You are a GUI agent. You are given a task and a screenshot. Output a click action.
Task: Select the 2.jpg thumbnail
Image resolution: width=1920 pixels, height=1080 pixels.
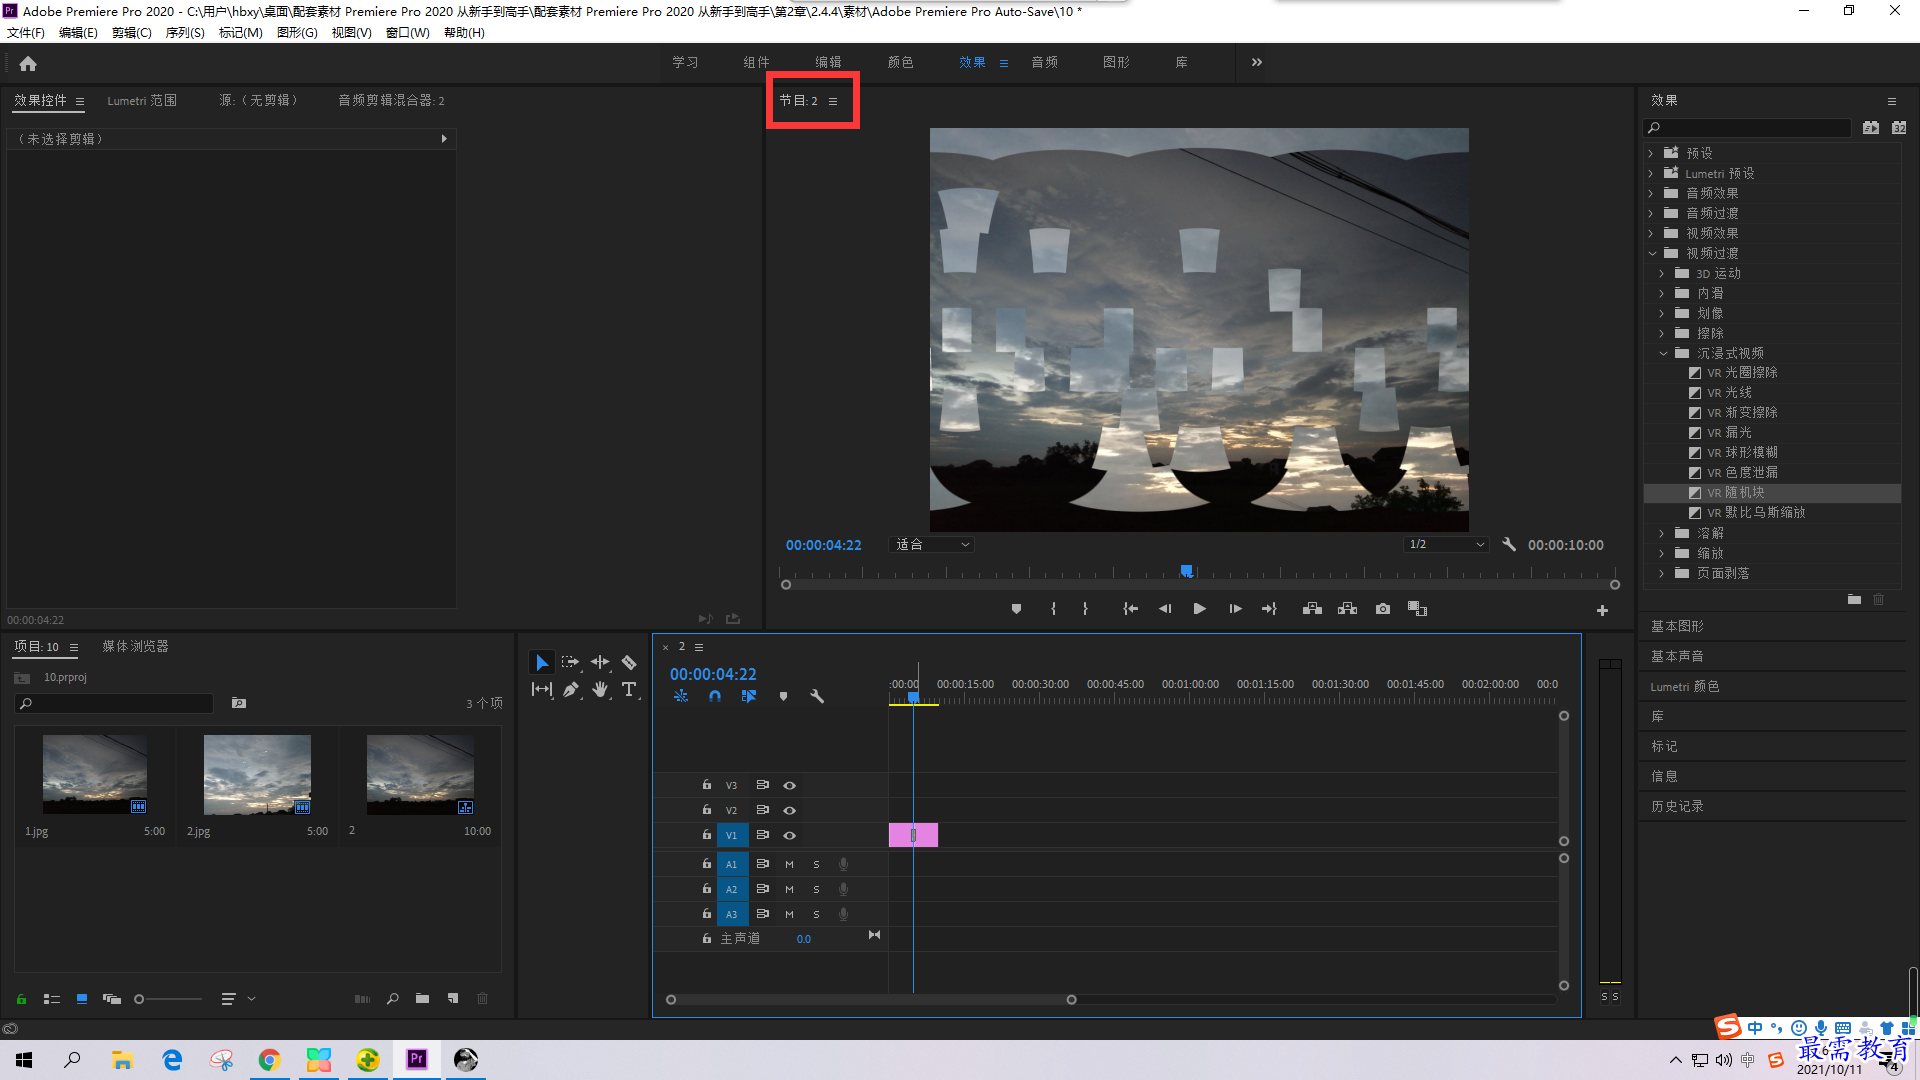(x=257, y=775)
